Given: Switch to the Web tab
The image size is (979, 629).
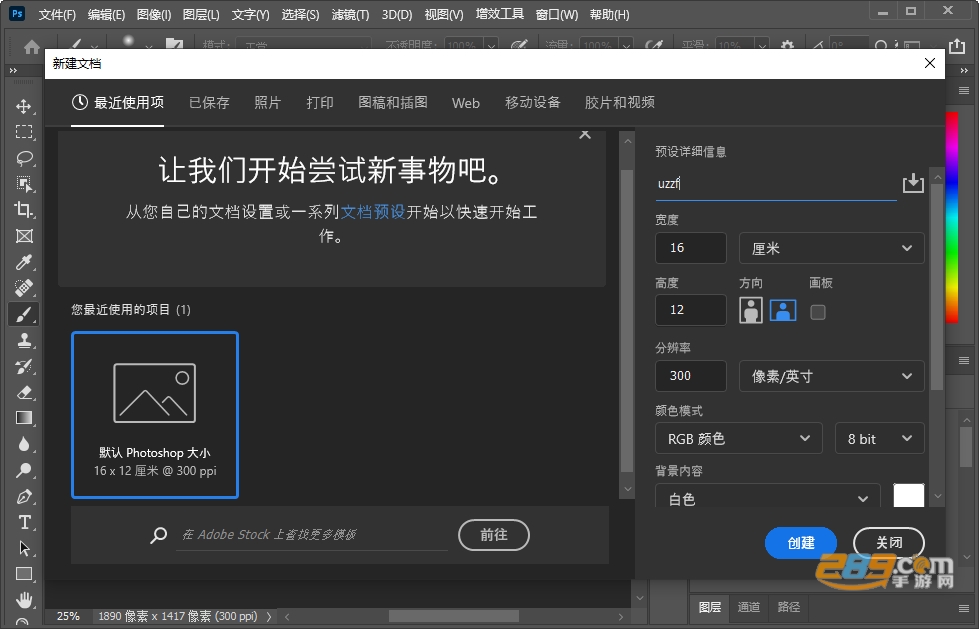Looking at the screenshot, I should [466, 103].
